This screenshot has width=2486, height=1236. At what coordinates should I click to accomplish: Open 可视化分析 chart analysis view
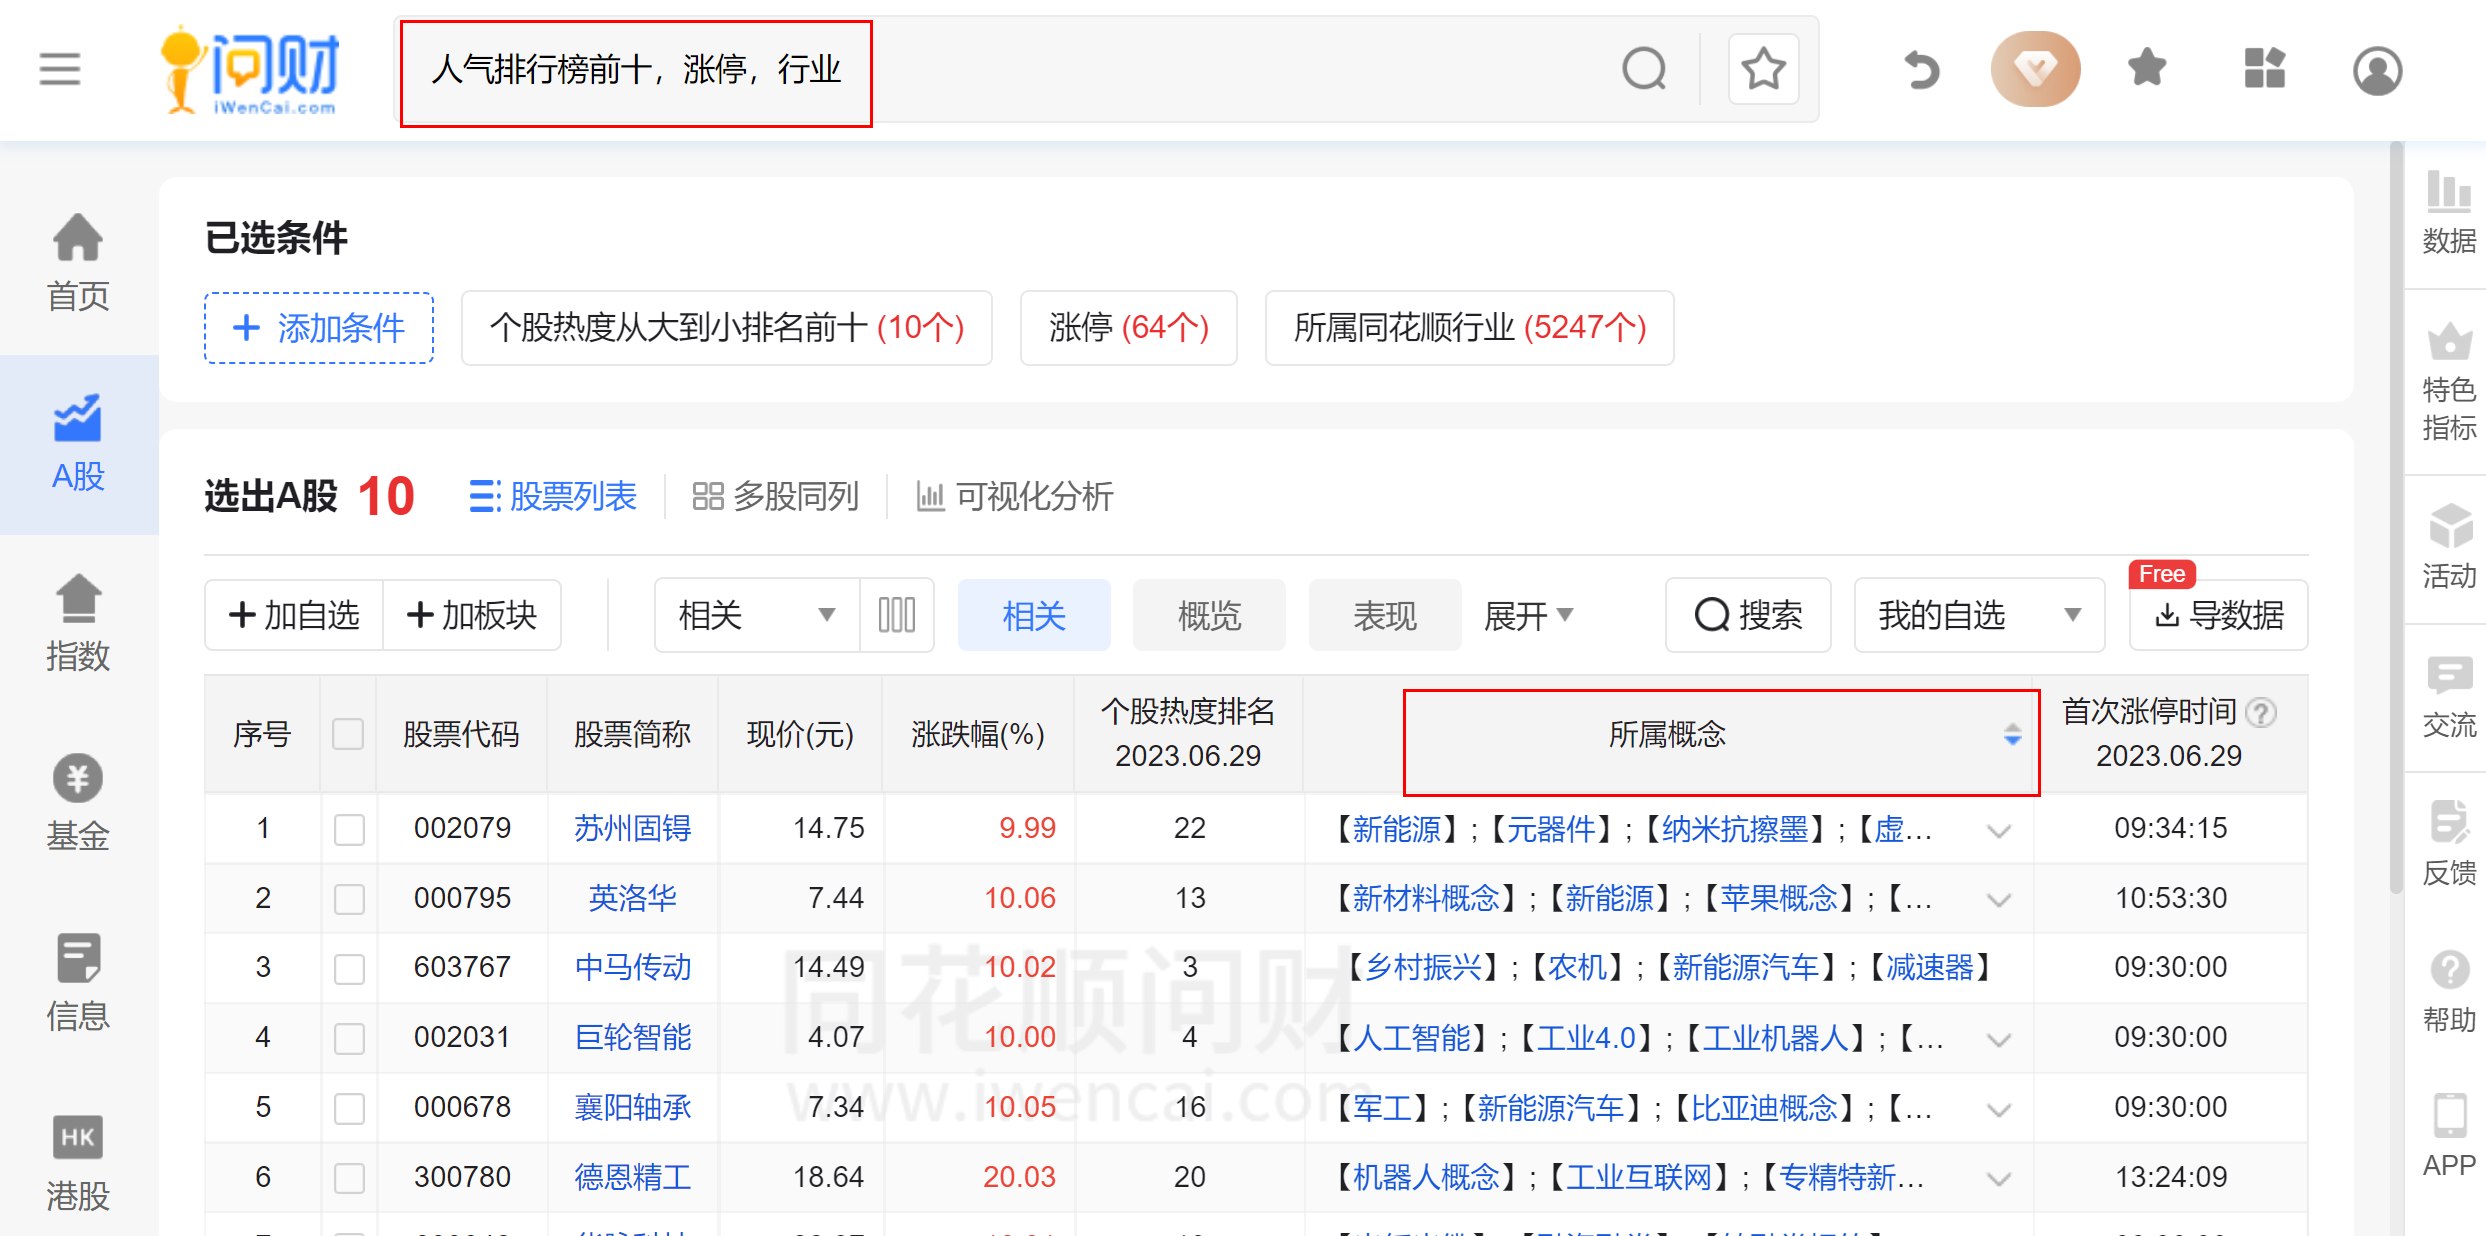point(1015,496)
